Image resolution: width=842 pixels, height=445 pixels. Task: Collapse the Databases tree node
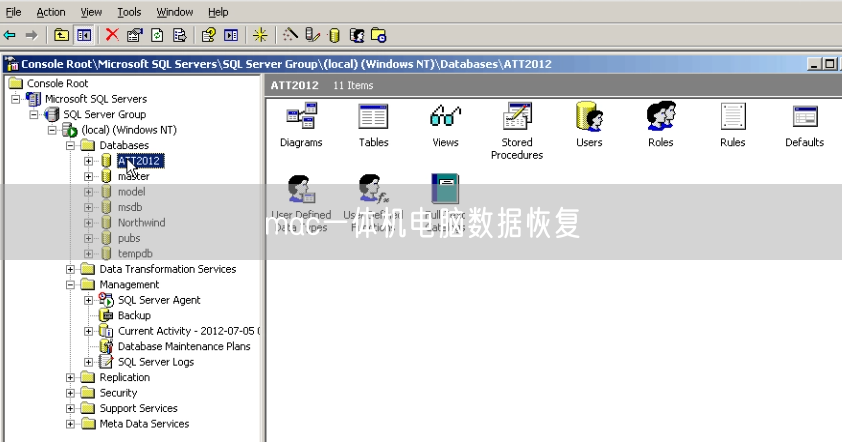point(71,145)
